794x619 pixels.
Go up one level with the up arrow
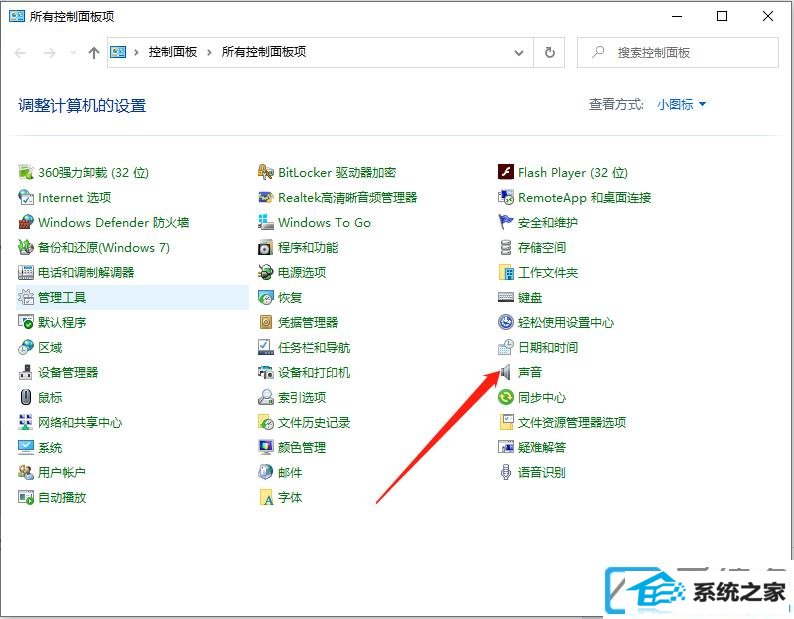point(94,53)
